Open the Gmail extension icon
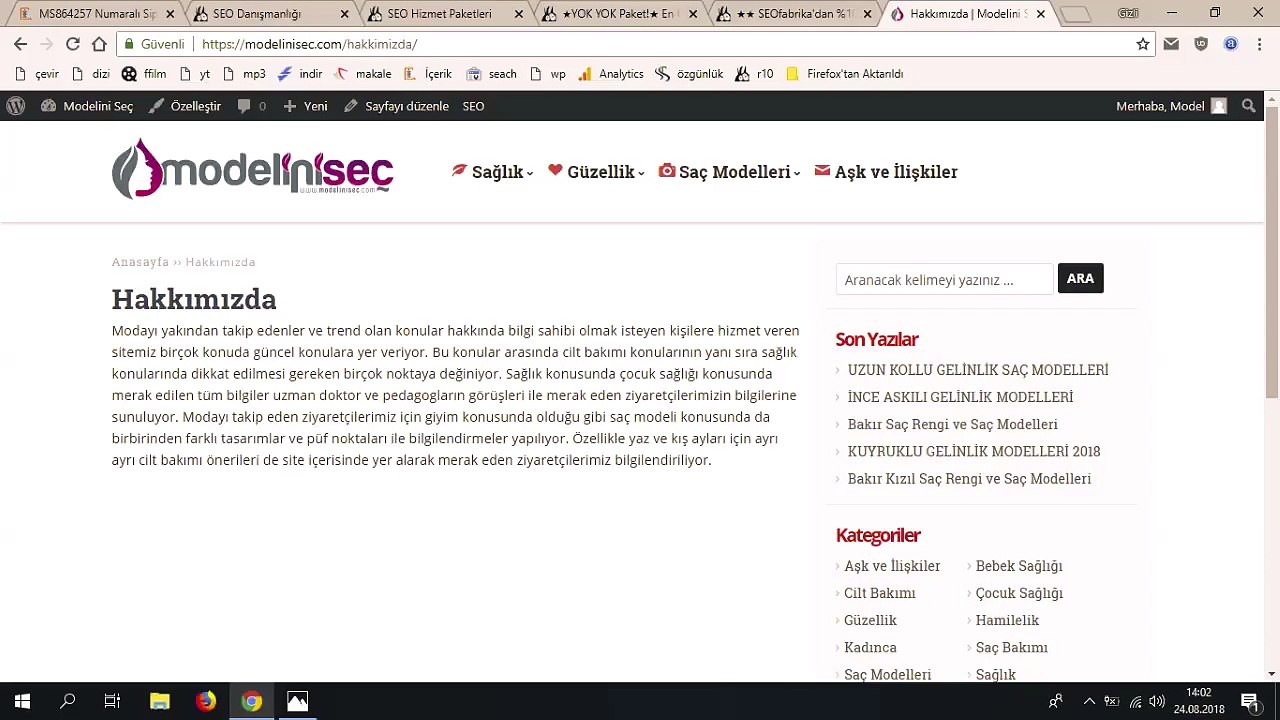This screenshot has width=1280, height=720. tap(1171, 44)
